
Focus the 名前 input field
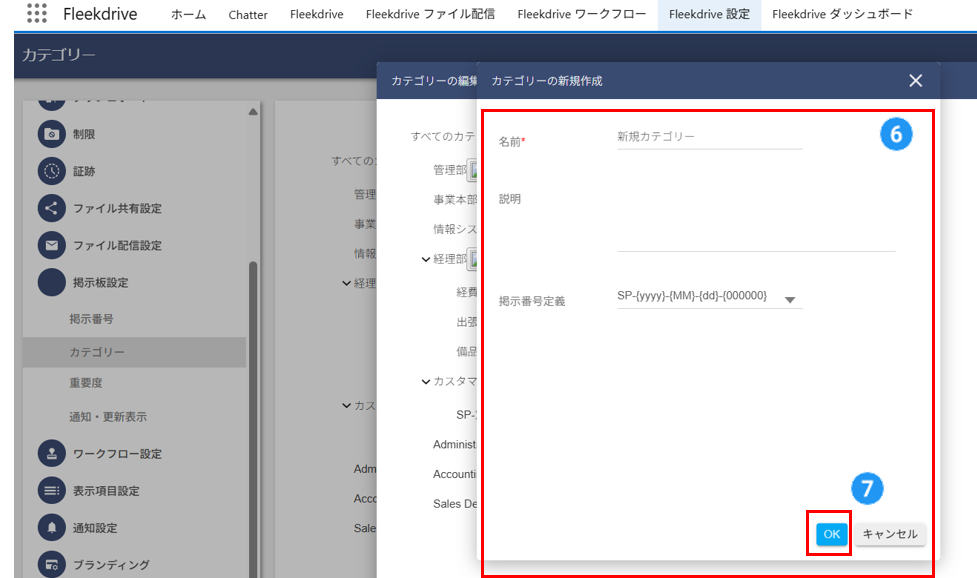coord(710,137)
